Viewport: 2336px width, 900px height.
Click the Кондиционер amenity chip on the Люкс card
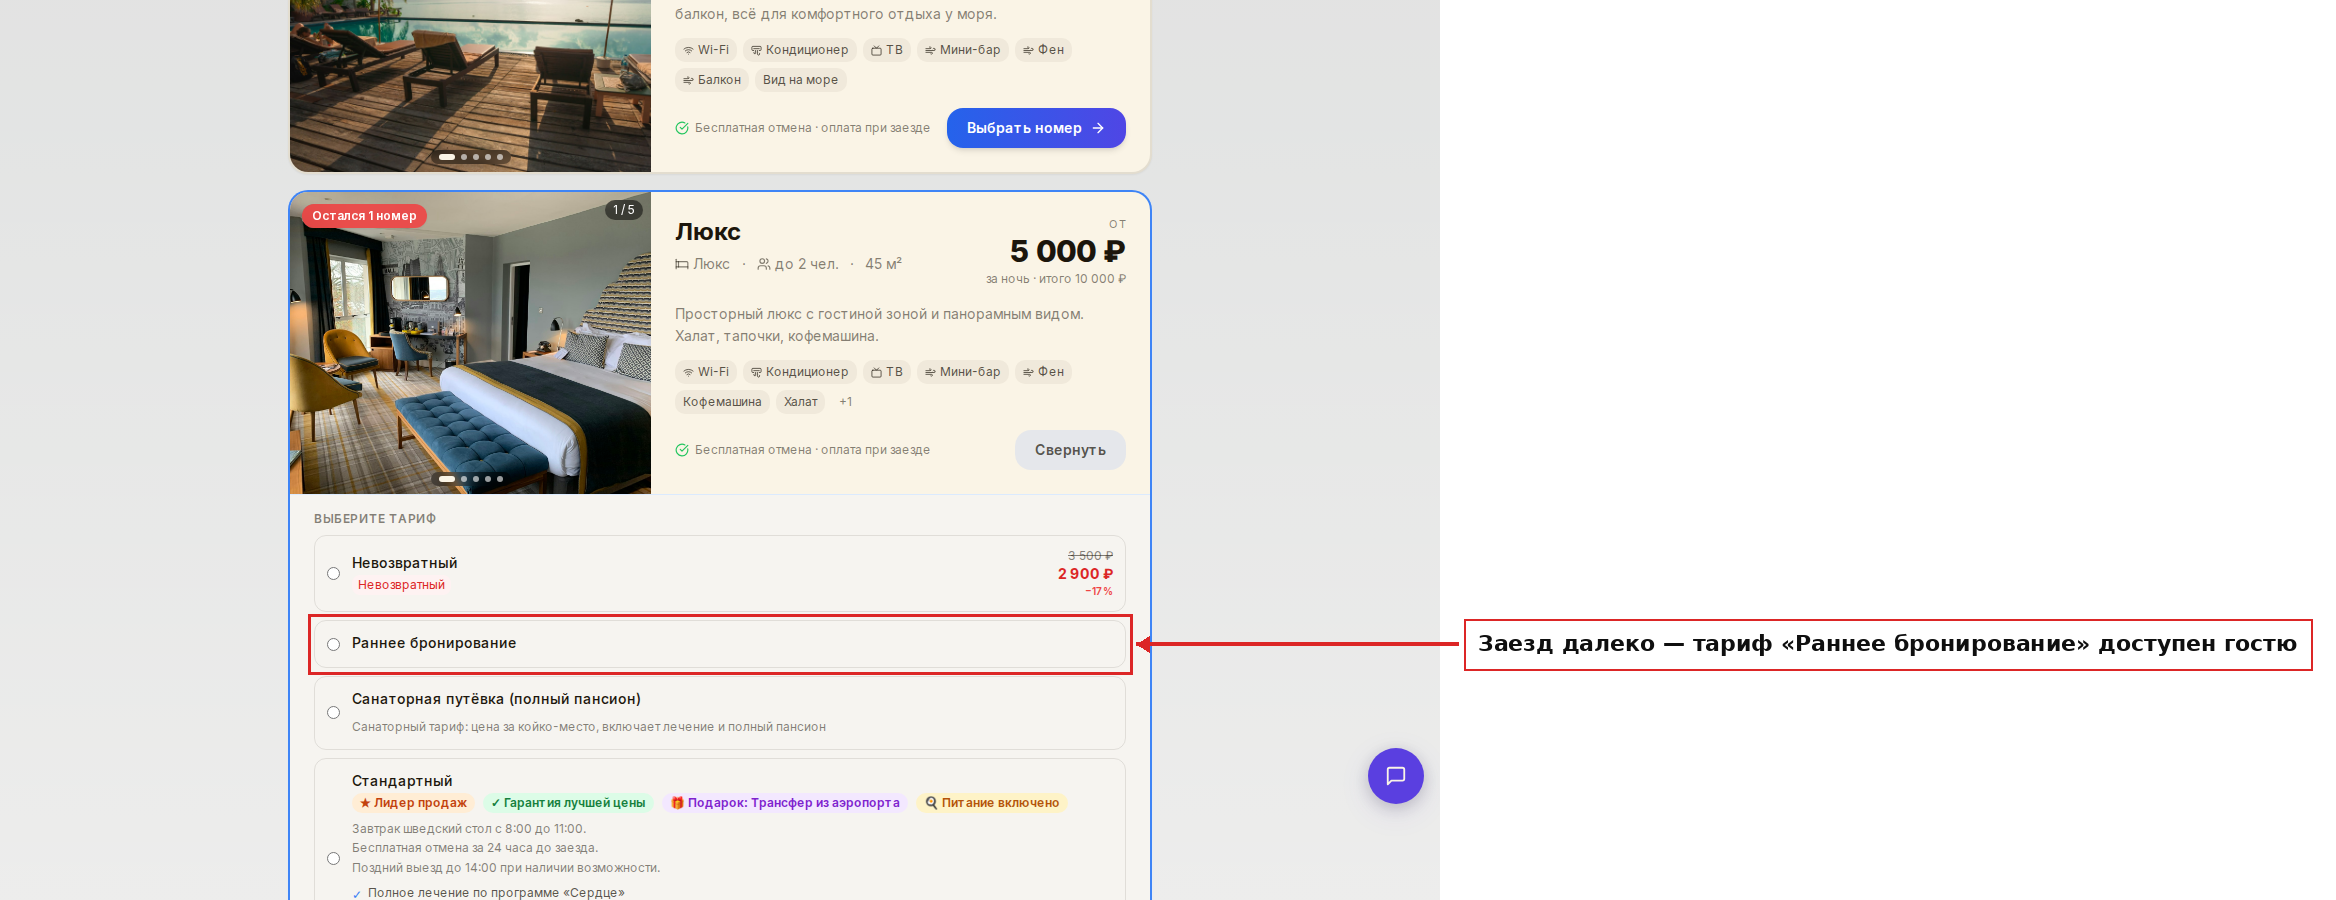click(799, 372)
